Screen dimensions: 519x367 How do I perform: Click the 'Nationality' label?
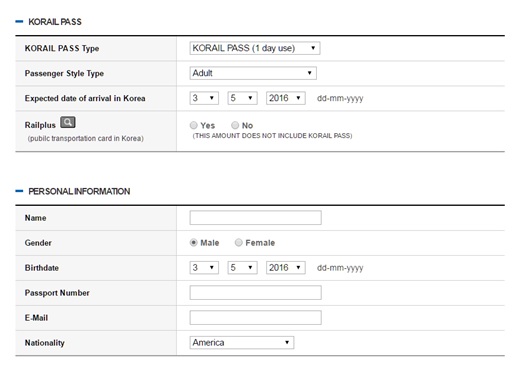[x=45, y=343]
